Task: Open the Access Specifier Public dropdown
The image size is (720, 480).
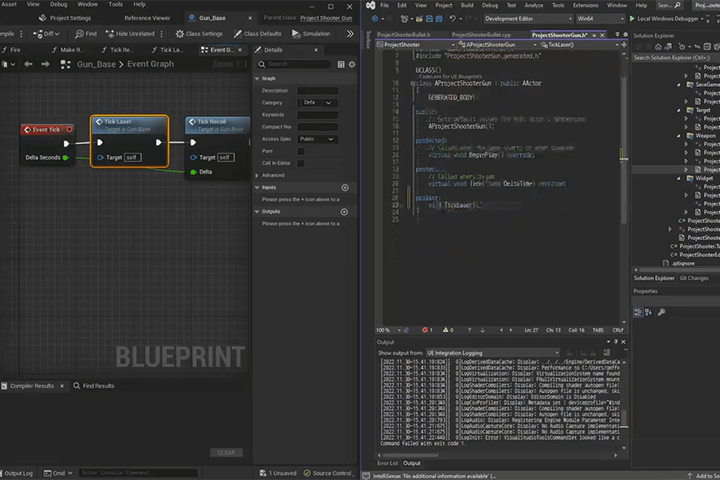Action: 318,139
